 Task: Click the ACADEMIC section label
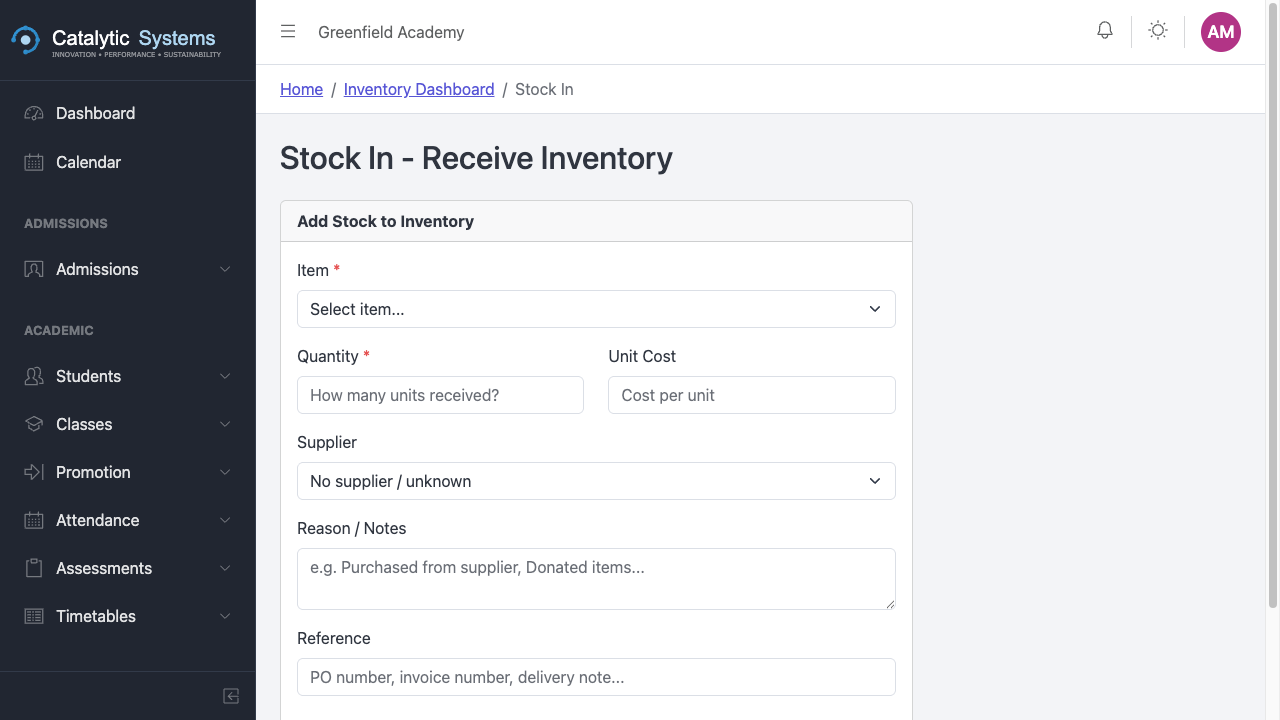coord(59,330)
